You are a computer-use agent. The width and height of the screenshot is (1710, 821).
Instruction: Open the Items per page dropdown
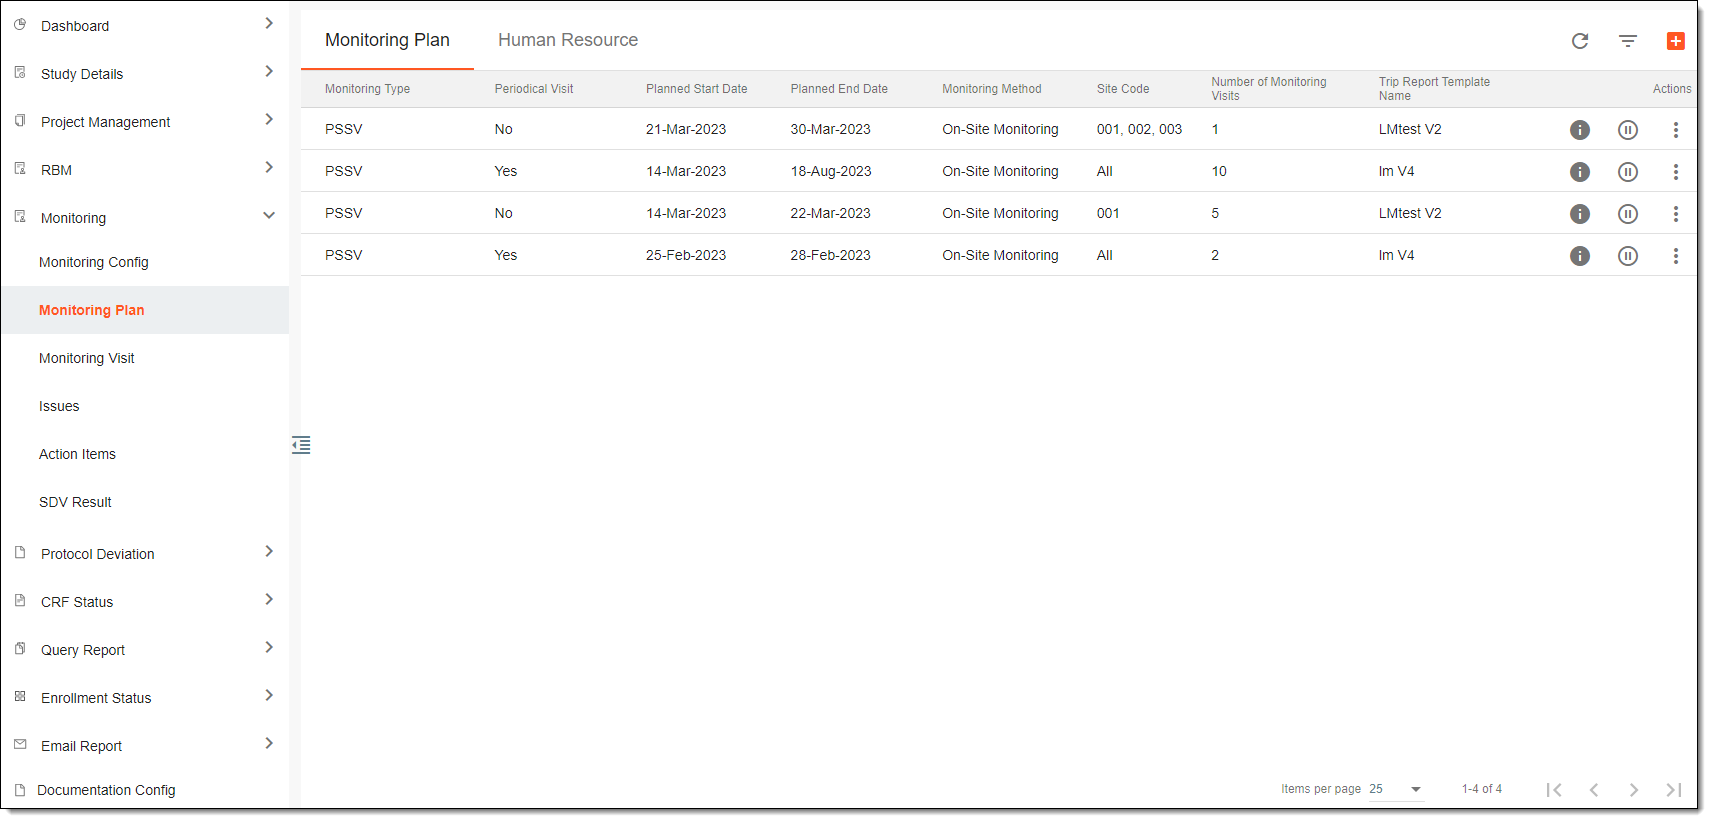[1396, 789]
